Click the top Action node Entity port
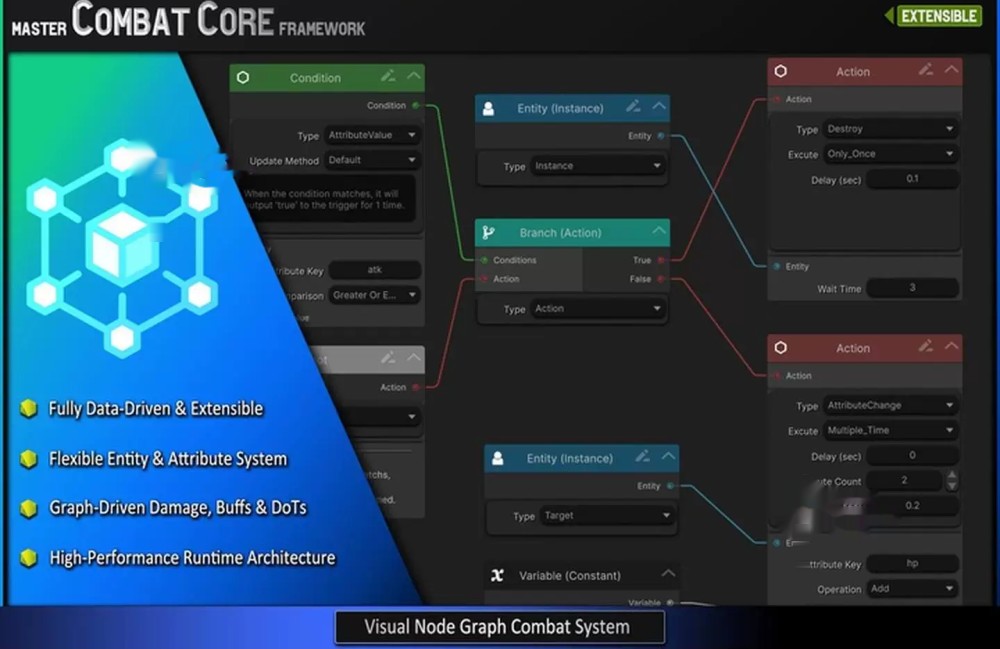Screen dimensions: 1000x649 click(x=777, y=266)
